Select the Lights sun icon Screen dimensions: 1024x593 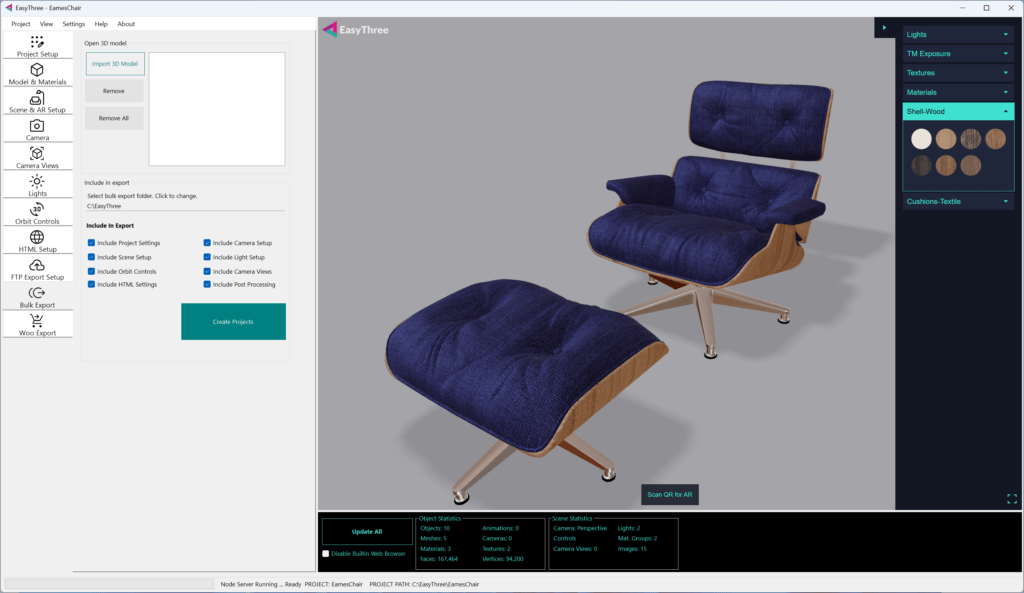[x=37, y=181]
